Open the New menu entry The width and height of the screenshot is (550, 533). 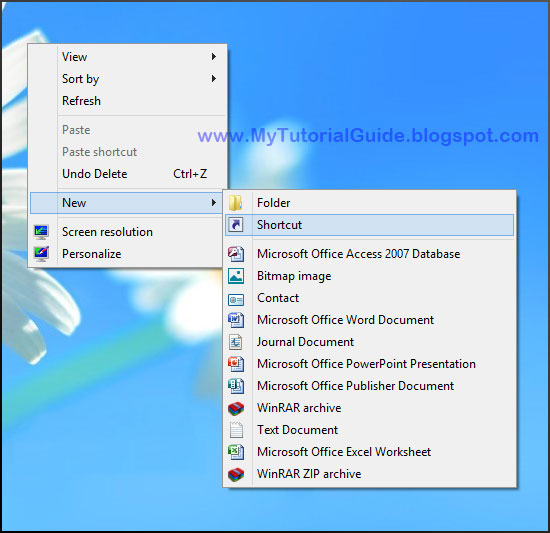(x=127, y=203)
